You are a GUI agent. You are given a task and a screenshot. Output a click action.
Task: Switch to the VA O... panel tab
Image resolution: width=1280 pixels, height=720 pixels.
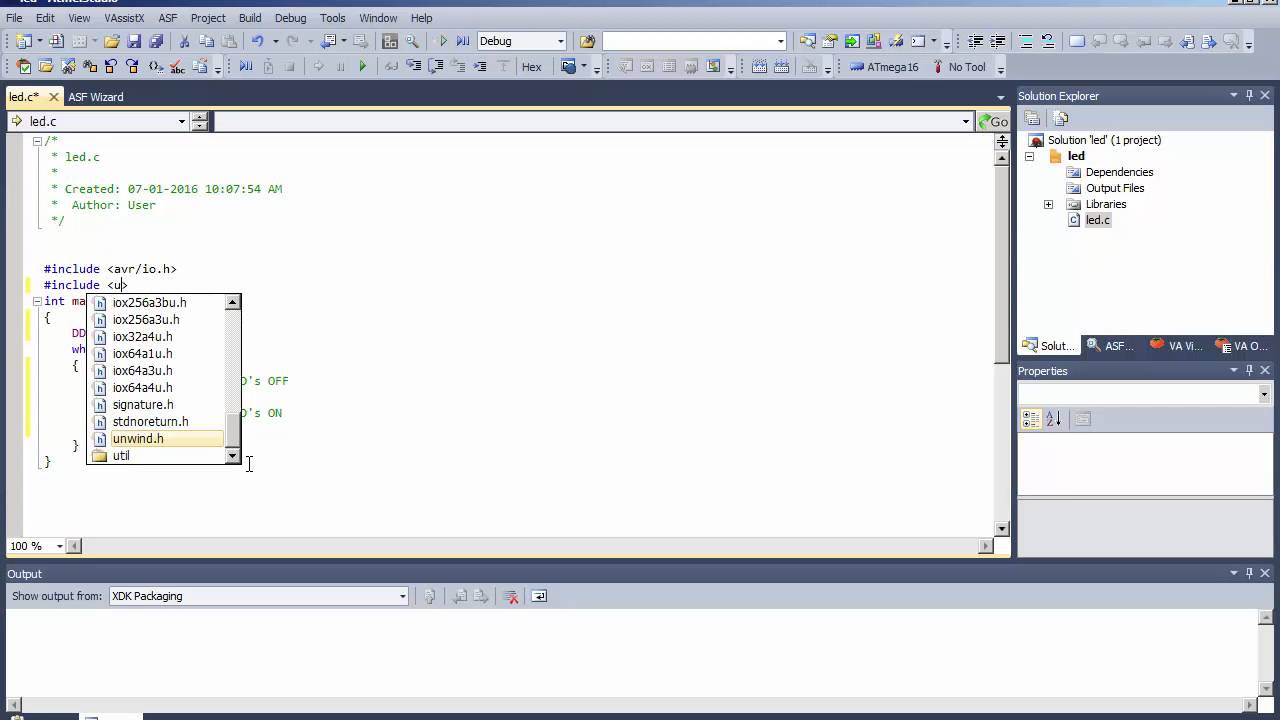click(x=1241, y=346)
